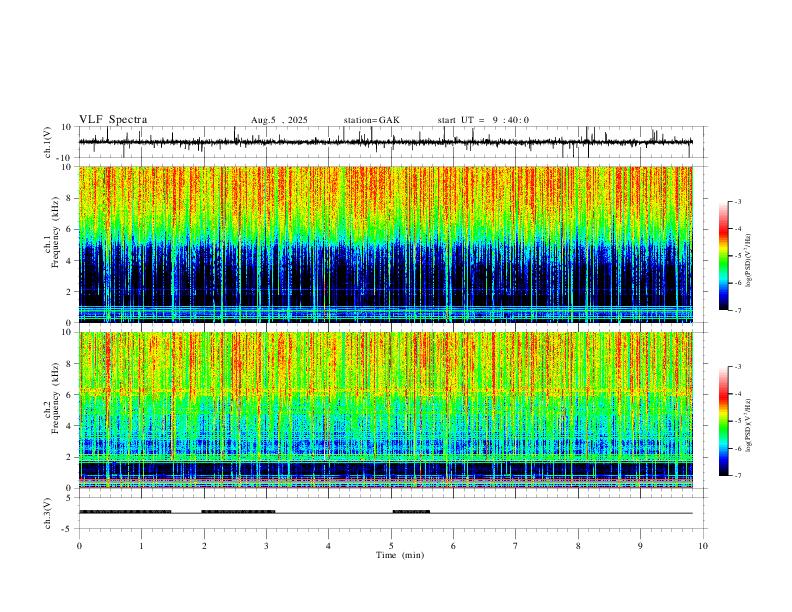
Task: Click the "ch.1(V)" waveform axis label
Action: (48, 142)
